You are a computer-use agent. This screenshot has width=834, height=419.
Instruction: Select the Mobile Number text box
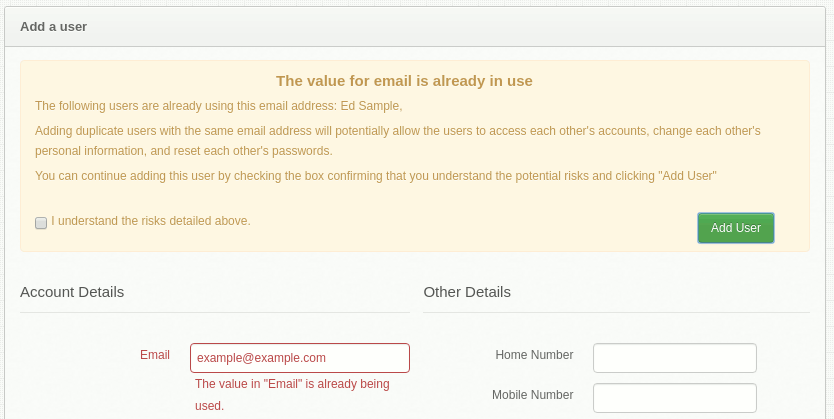[674, 398]
